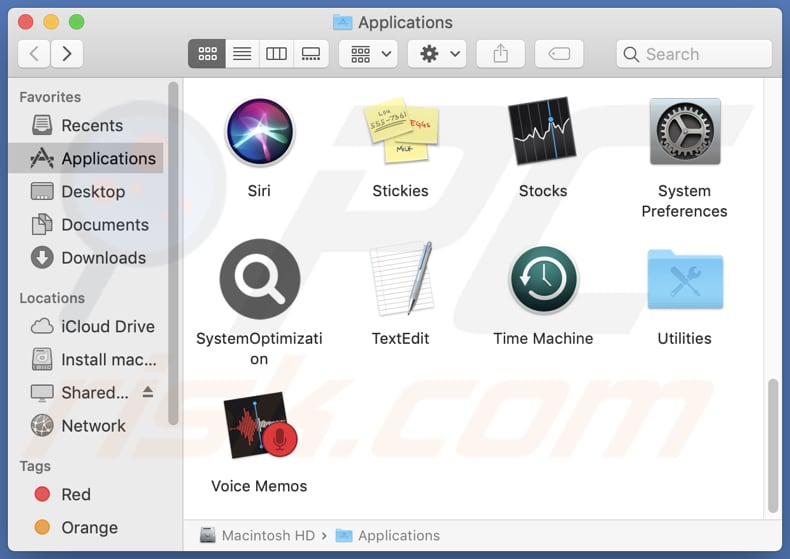
Task: Open System Preferences gear icon
Action: pyautogui.click(x=685, y=131)
